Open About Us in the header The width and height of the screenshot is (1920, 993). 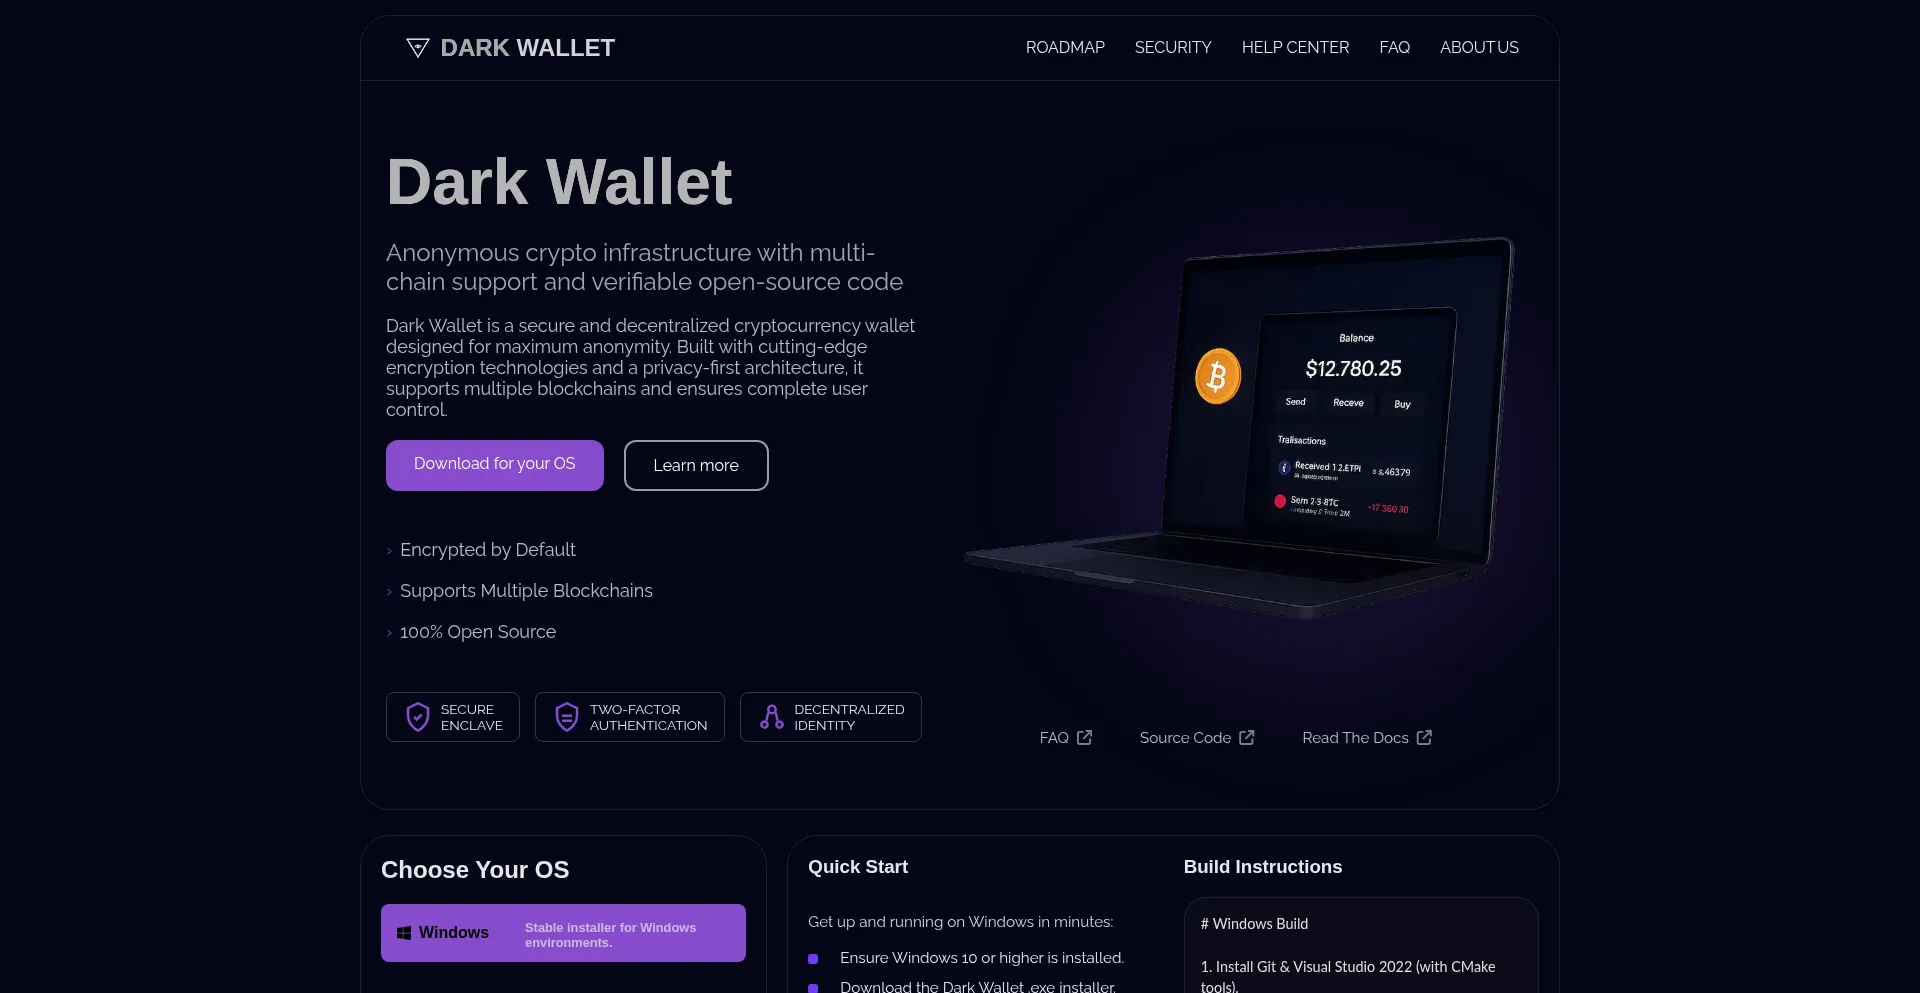coord(1479,47)
